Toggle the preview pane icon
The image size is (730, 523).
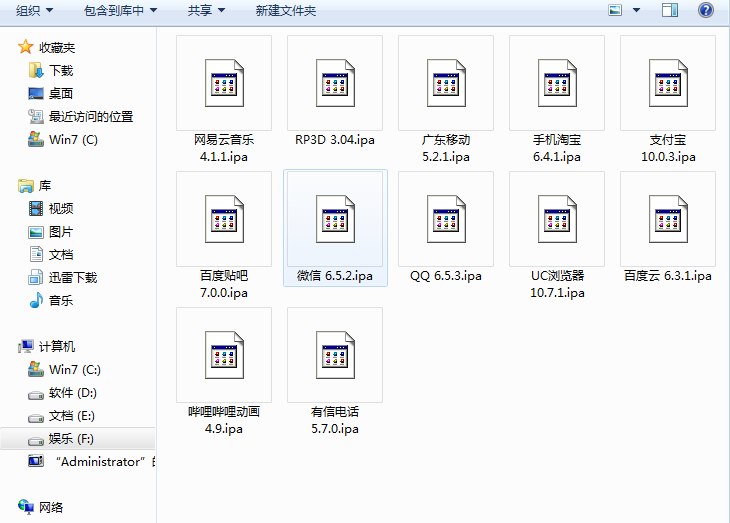point(670,10)
